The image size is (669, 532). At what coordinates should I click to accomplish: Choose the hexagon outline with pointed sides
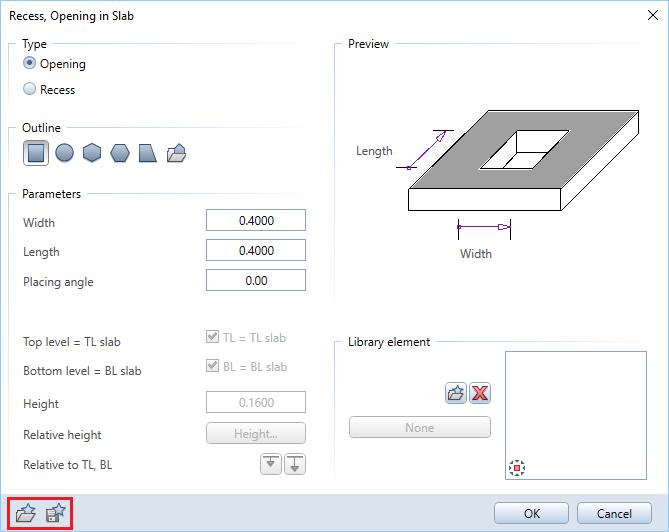[120, 153]
